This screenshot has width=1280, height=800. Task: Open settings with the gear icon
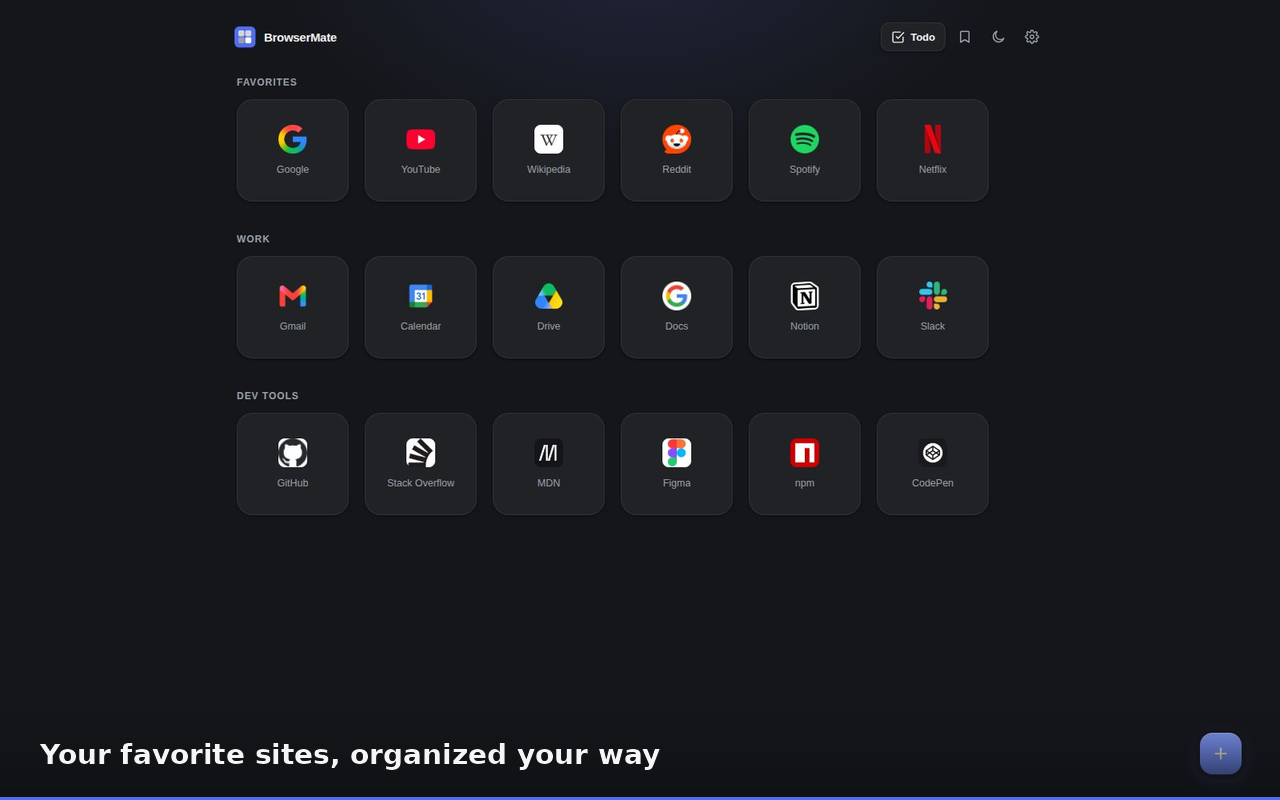tap(1032, 37)
